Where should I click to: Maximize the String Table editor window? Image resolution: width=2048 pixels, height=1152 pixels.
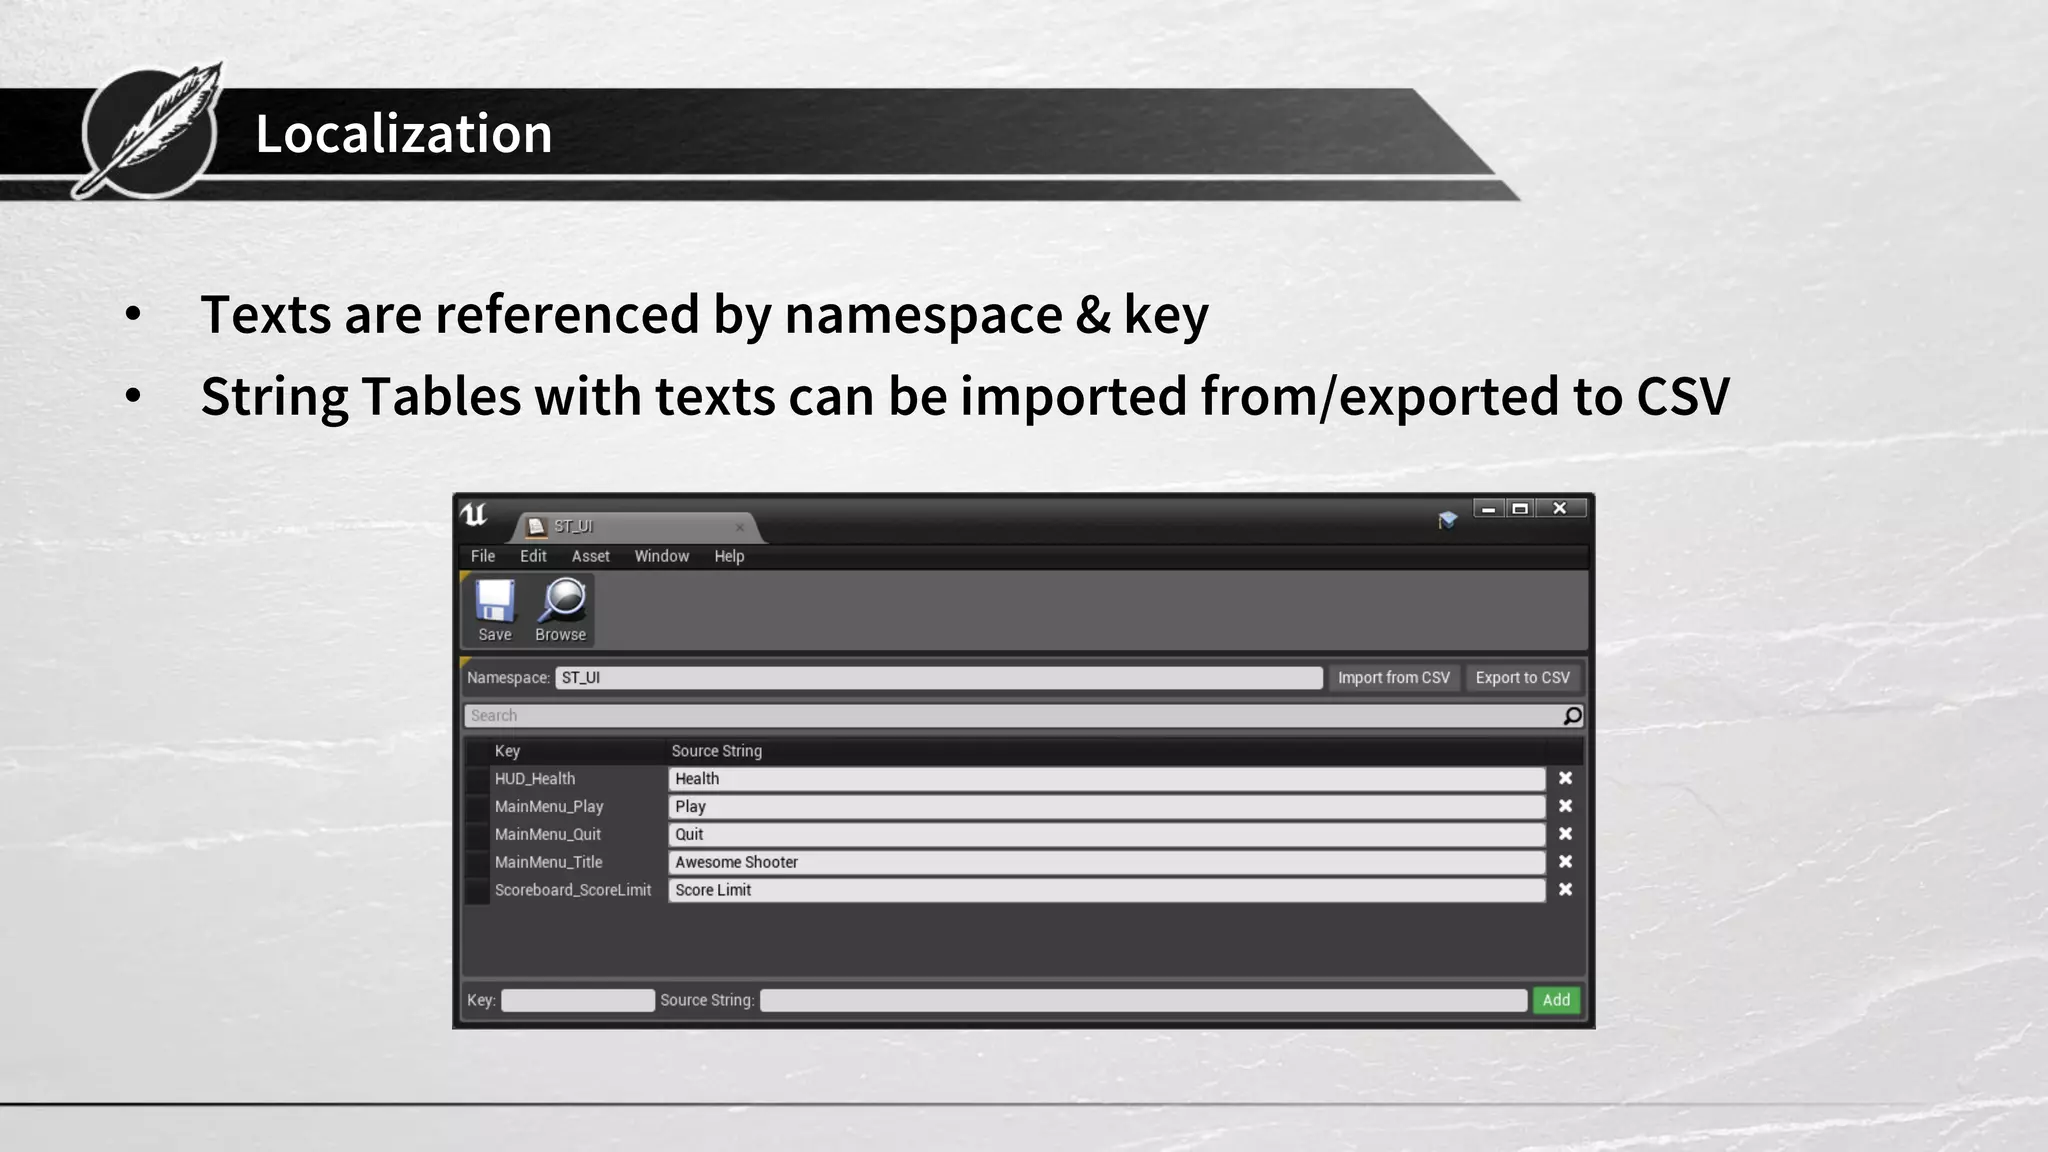click(x=1520, y=509)
